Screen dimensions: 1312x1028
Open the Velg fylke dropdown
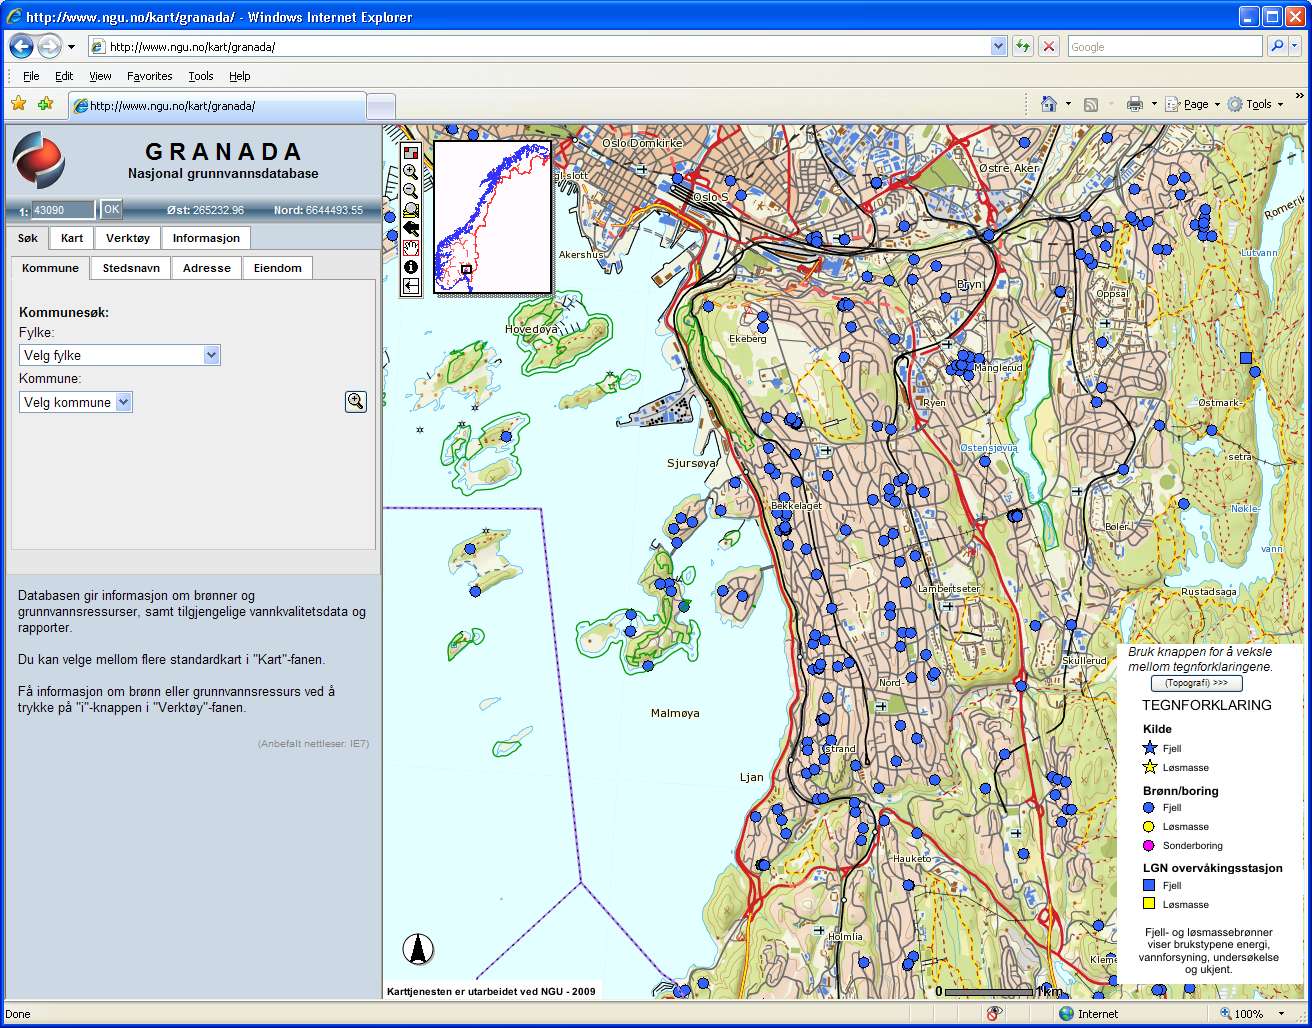(x=120, y=355)
